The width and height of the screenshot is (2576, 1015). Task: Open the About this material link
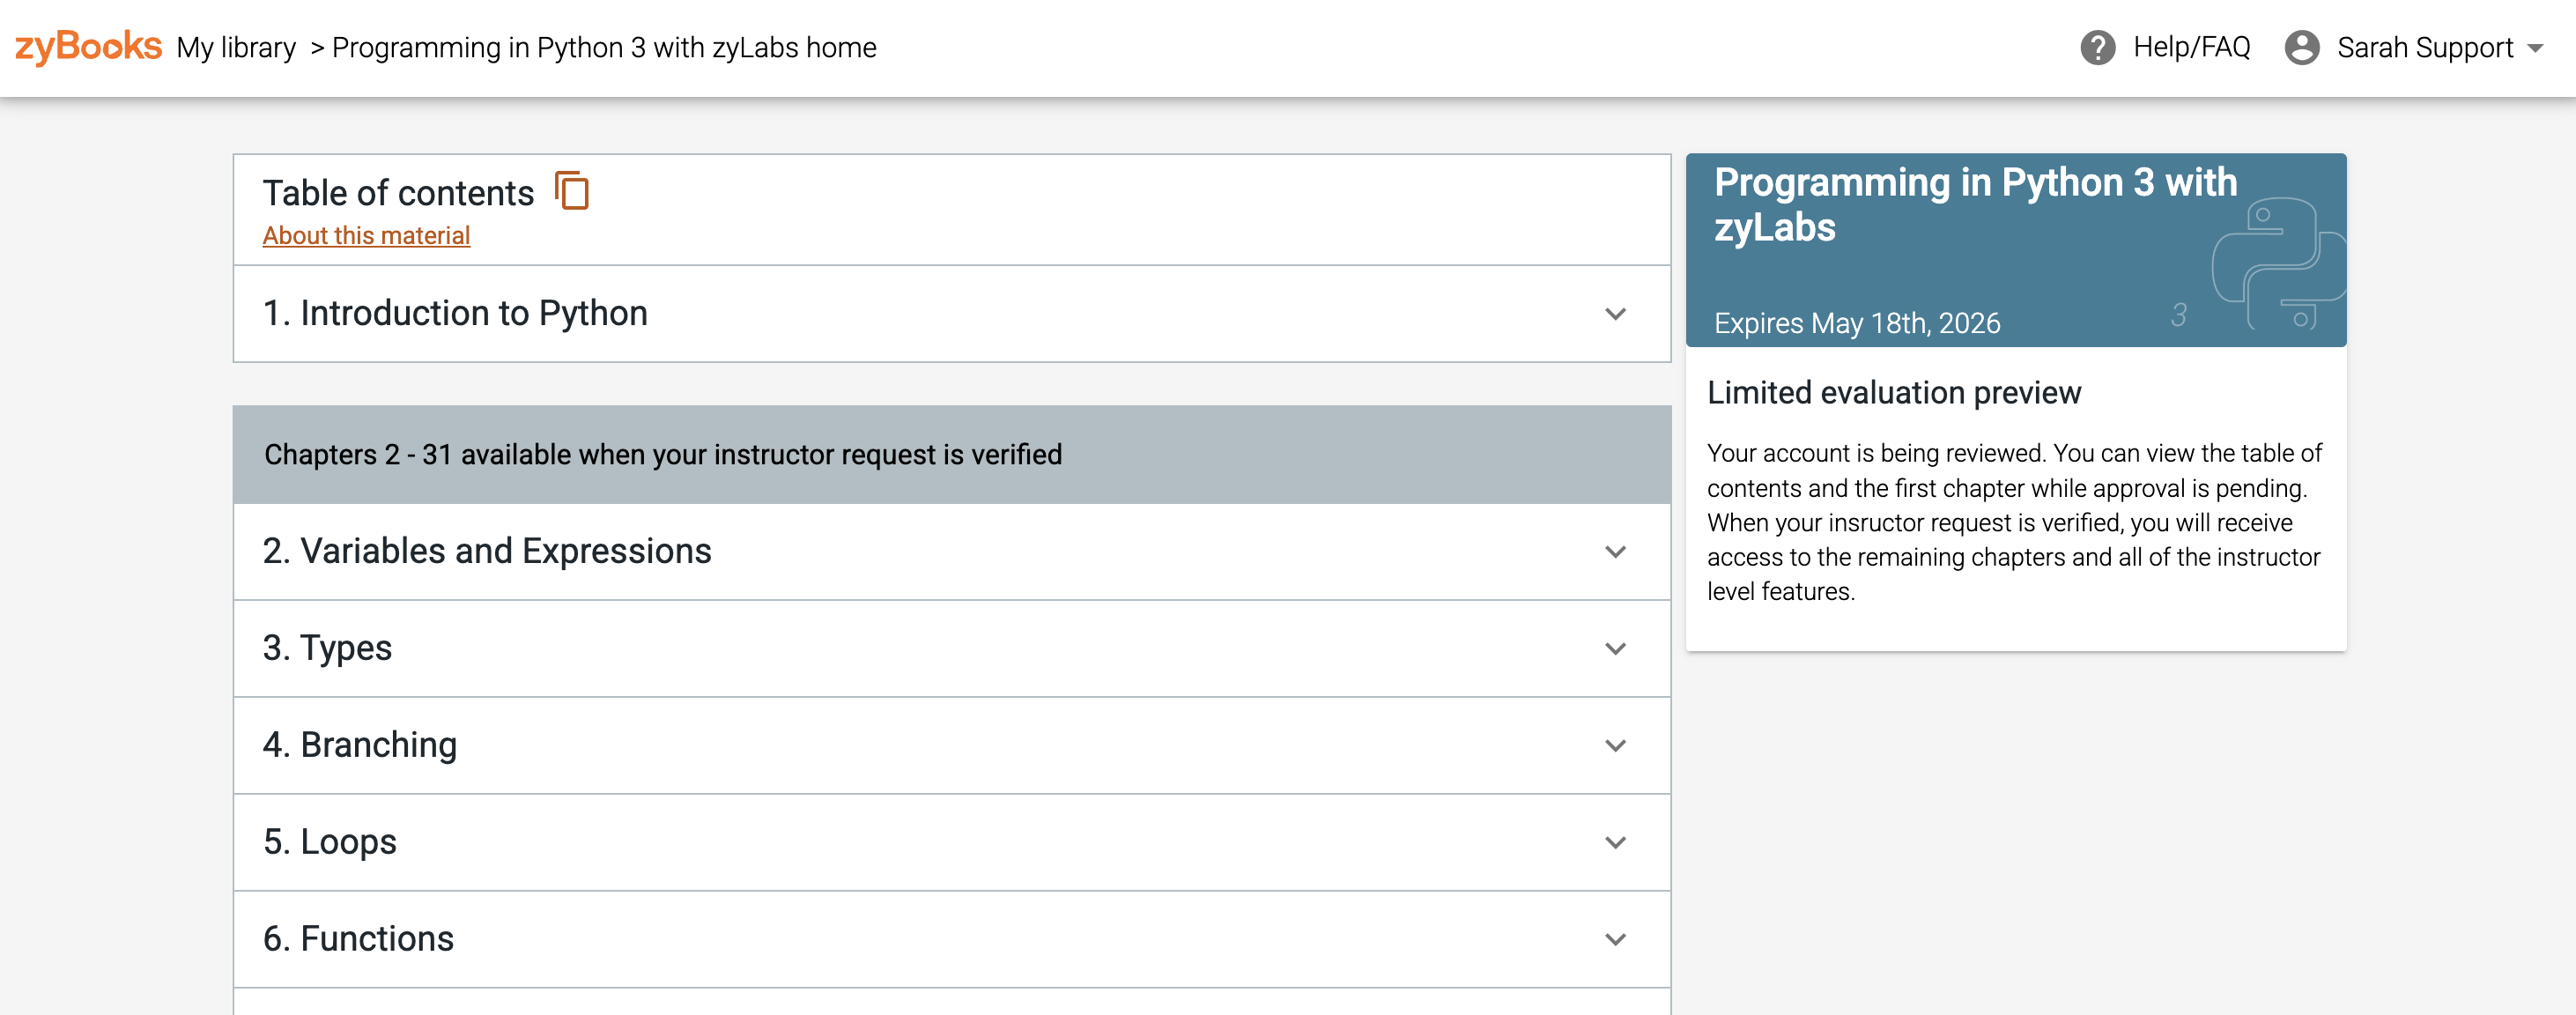coord(366,235)
